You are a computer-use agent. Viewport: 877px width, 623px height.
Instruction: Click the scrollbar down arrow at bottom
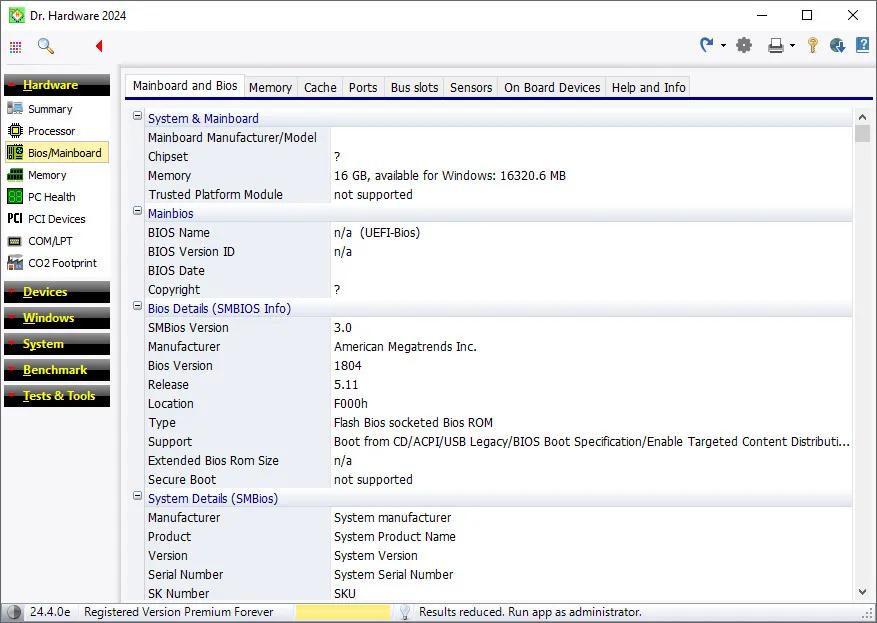(862, 592)
